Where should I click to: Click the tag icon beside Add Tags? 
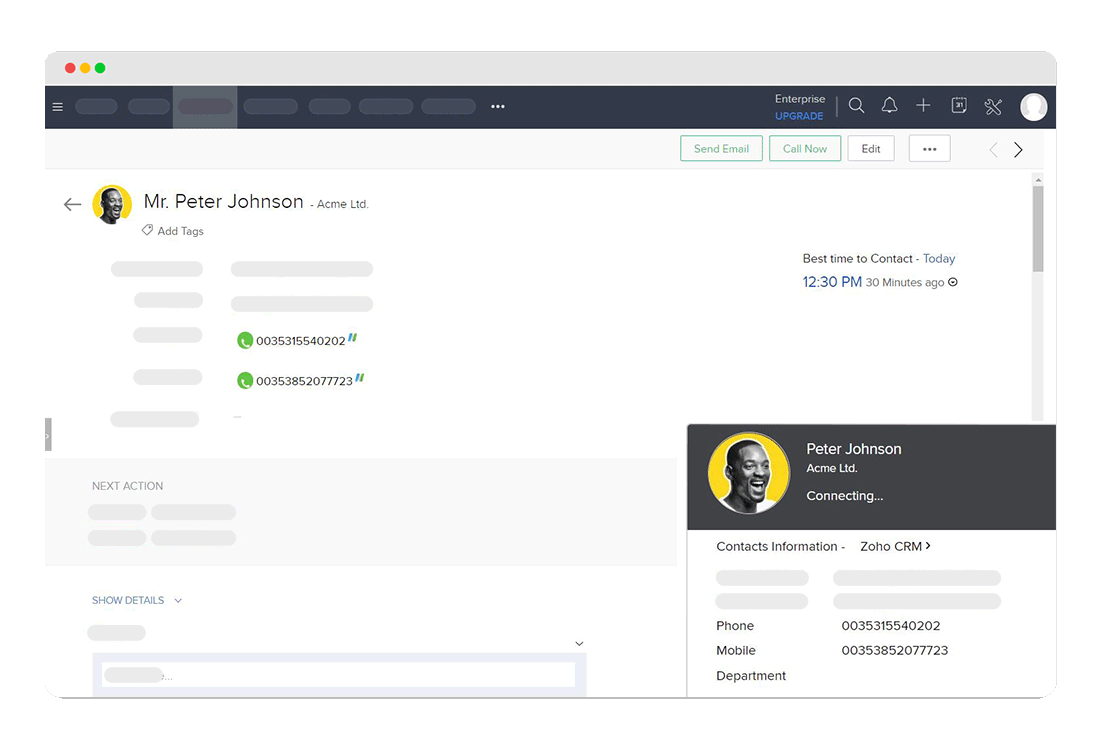click(147, 230)
